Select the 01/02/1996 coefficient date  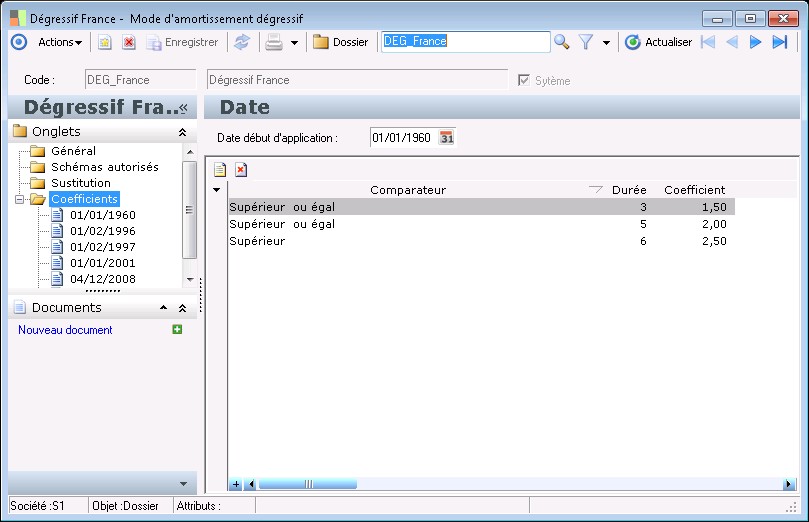pyautogui.click(x=102, y=231)
